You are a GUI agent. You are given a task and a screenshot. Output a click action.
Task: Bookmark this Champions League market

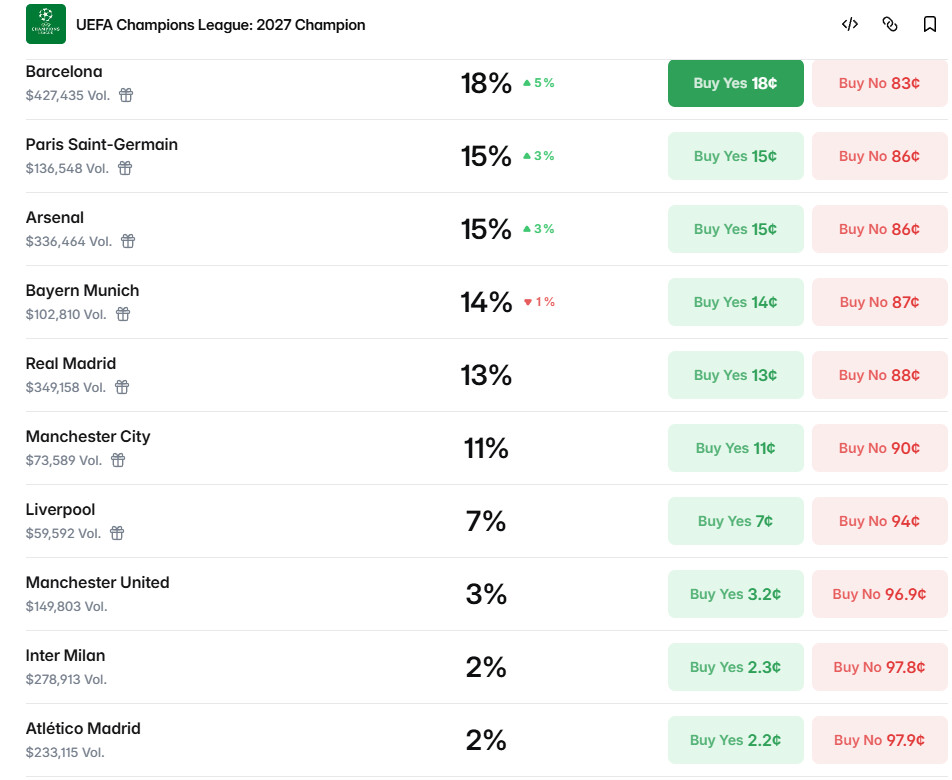pos(929,24)
